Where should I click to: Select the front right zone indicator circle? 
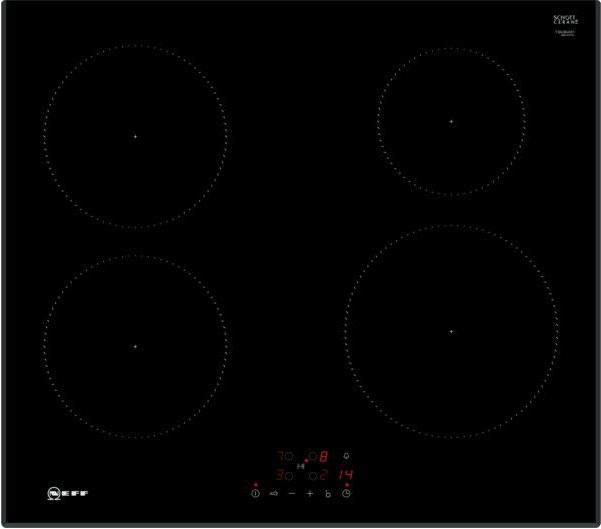click(x=313, y=476)
